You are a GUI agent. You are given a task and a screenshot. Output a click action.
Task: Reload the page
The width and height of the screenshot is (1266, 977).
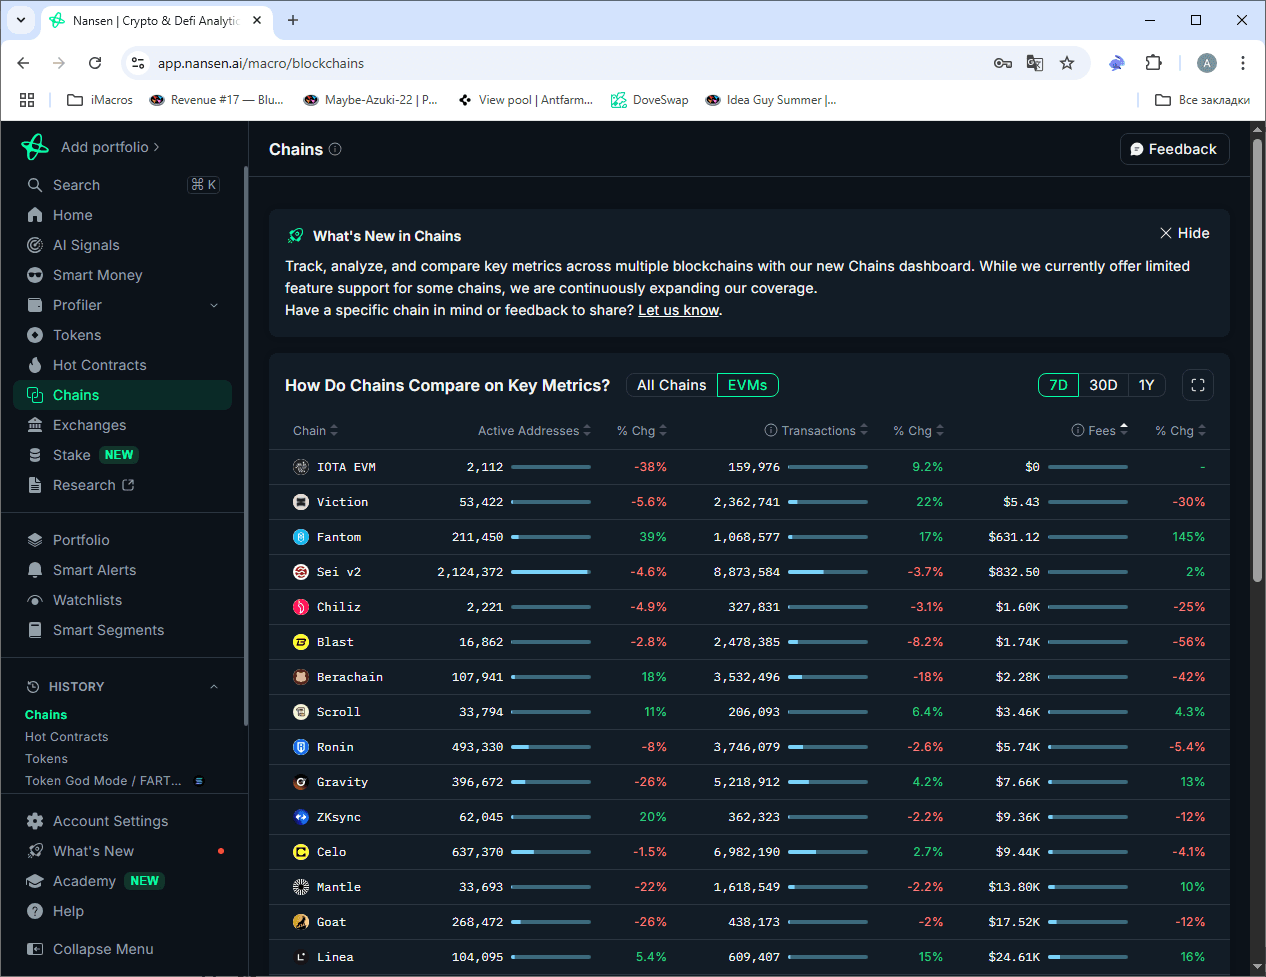click(x=95, y=63)
